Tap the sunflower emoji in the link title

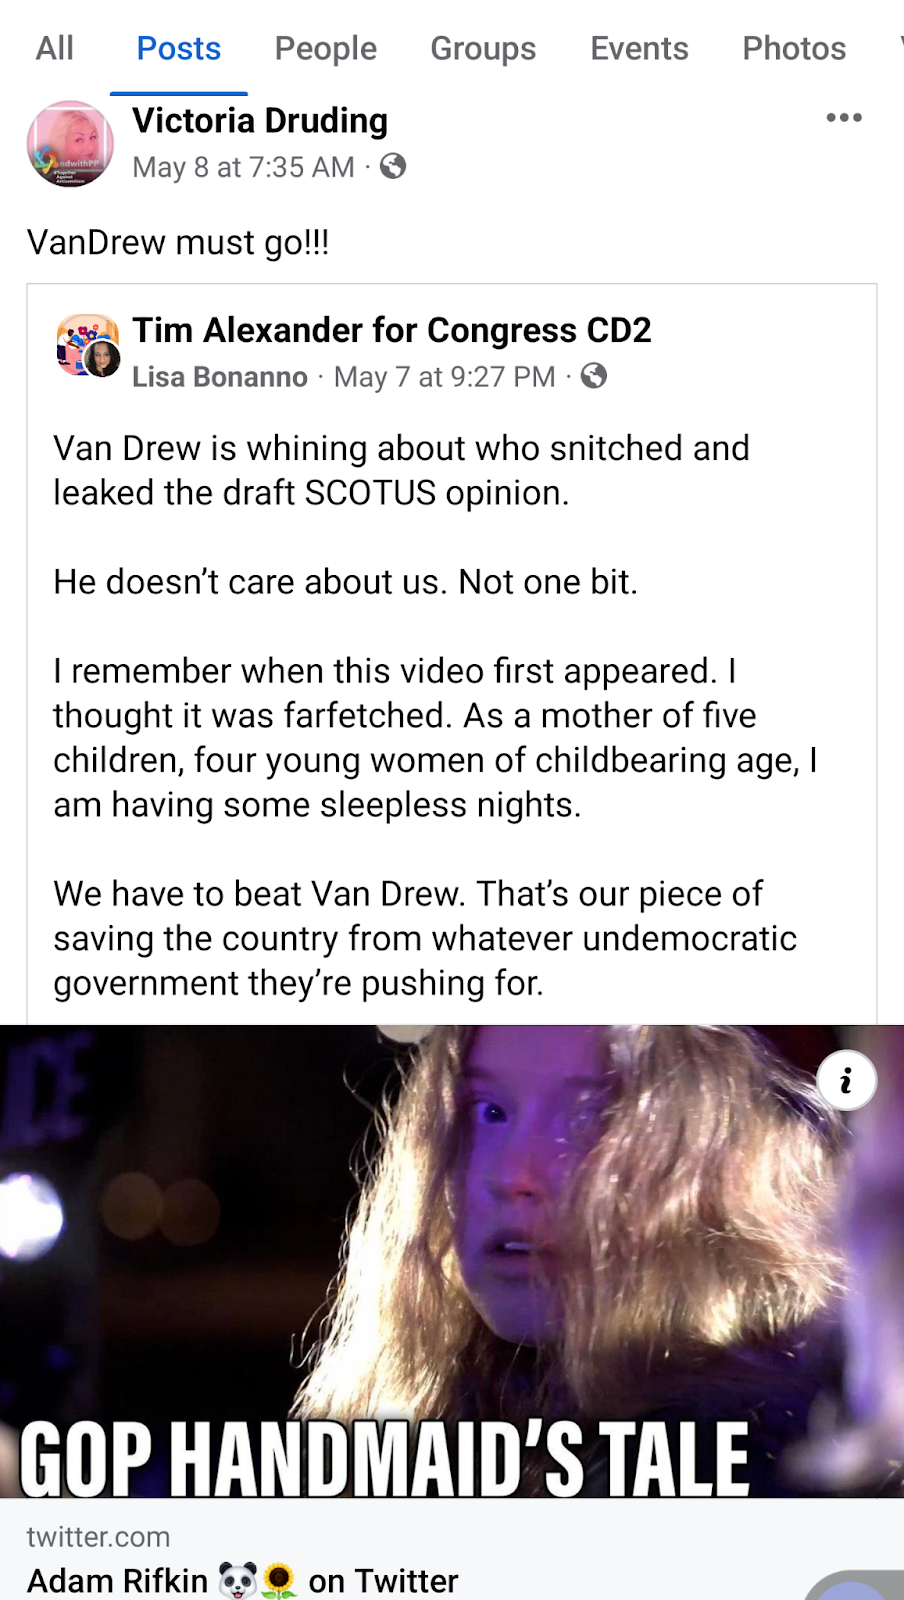click(x=279, y=1581)
